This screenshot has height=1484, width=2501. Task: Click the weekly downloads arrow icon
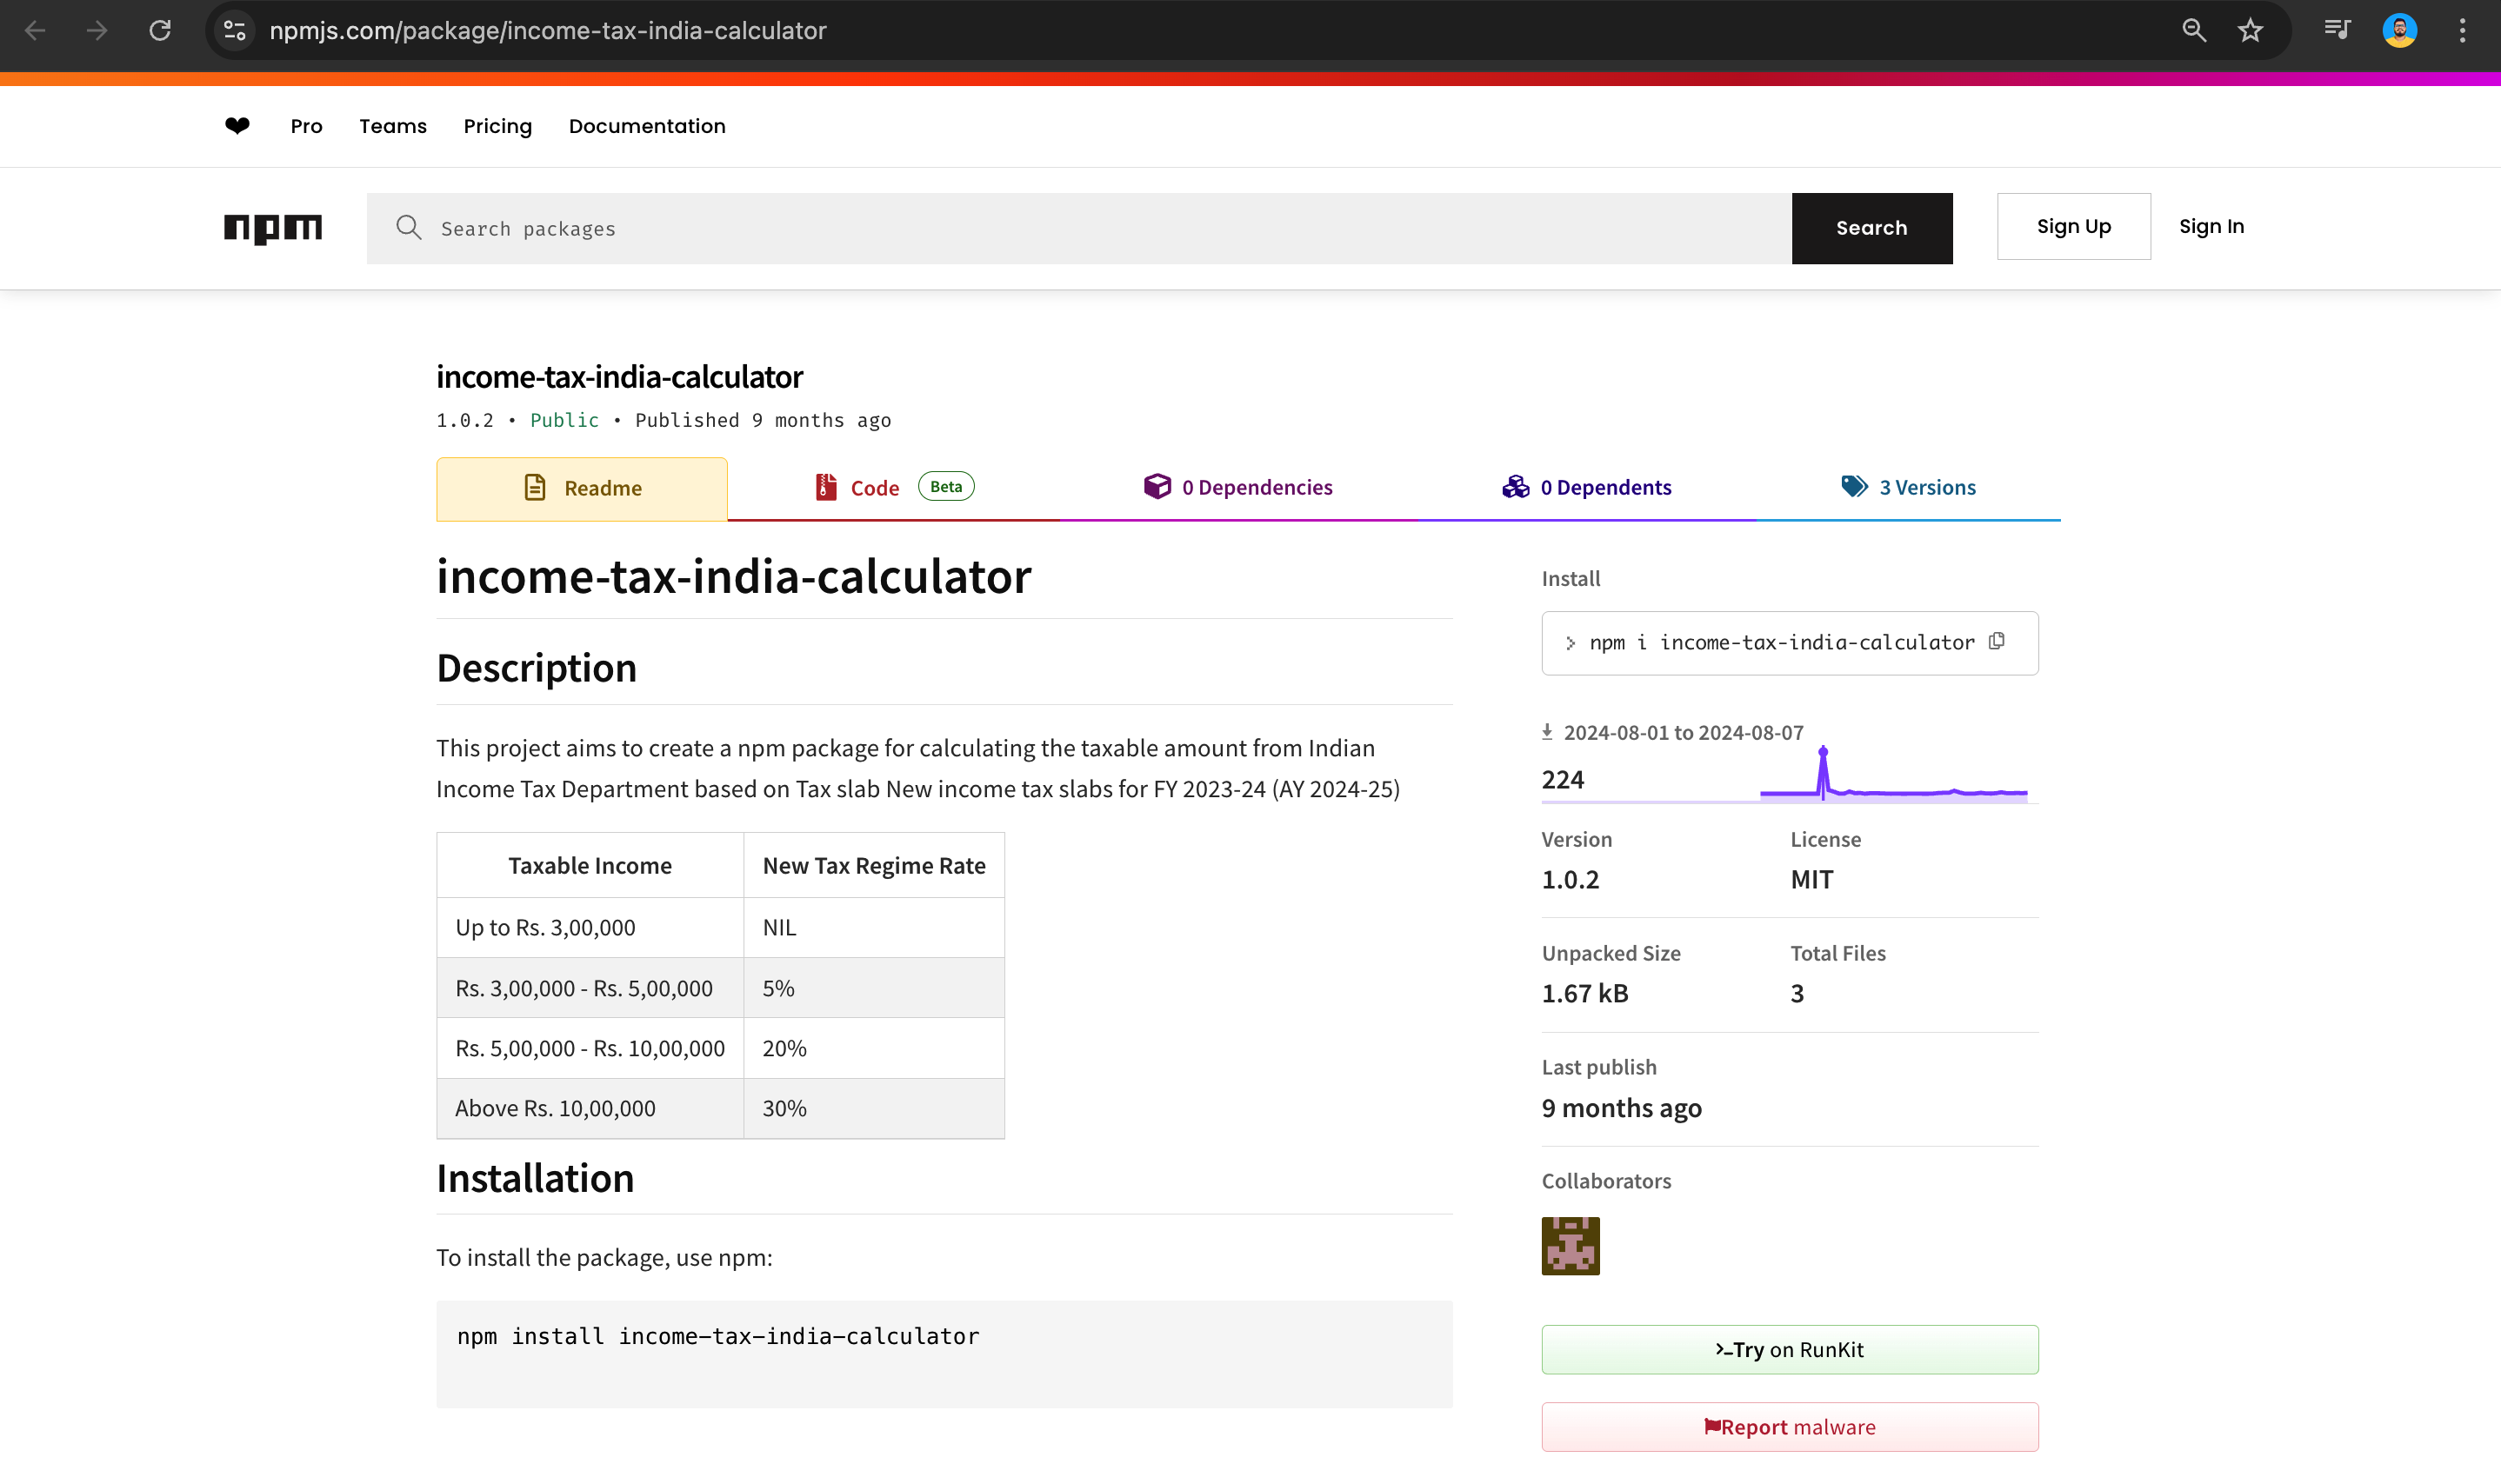1547,732
